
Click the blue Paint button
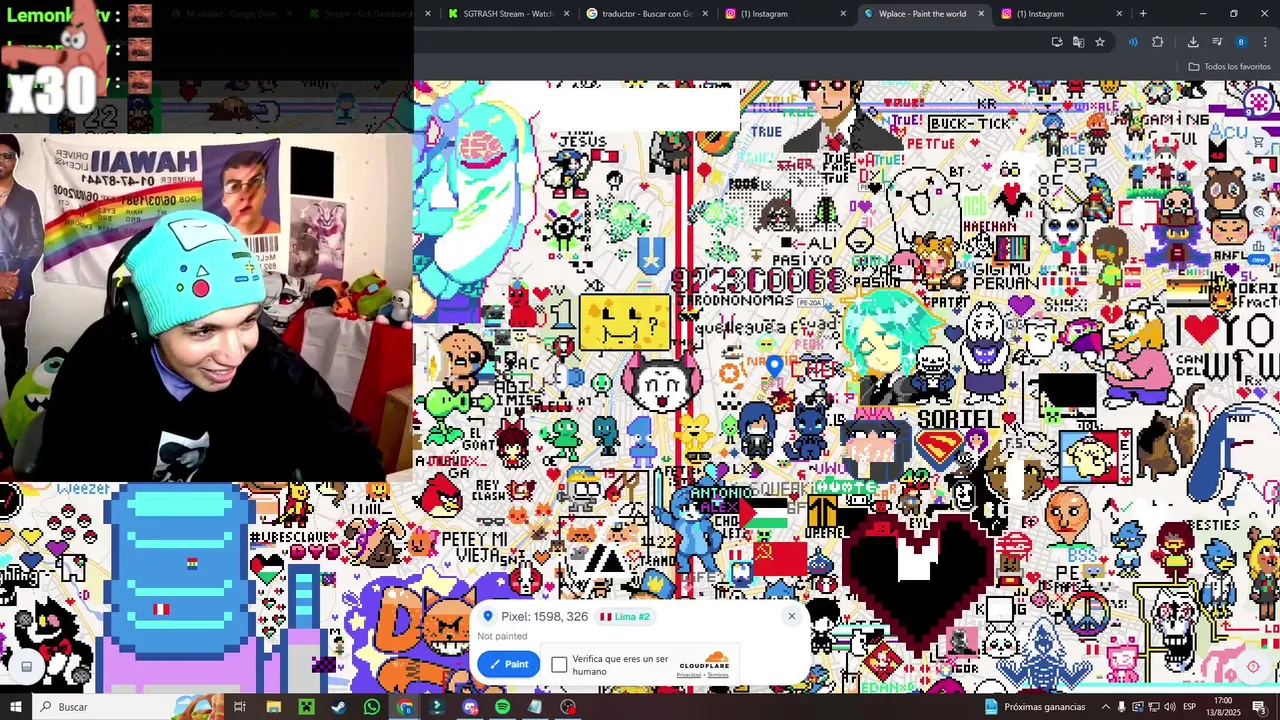508,664
